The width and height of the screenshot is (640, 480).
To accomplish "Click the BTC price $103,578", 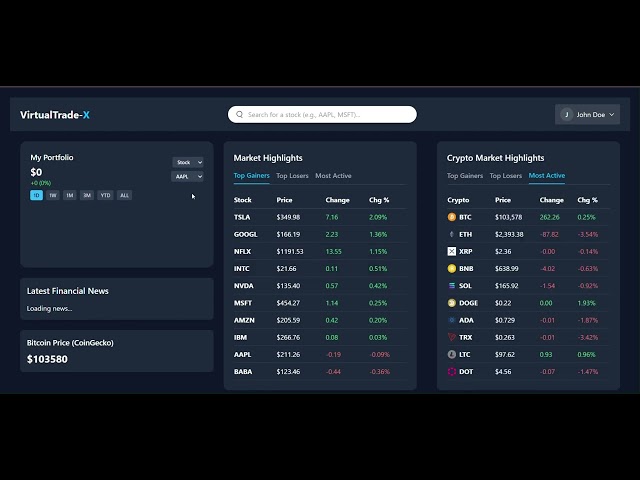I will [509, 217].
